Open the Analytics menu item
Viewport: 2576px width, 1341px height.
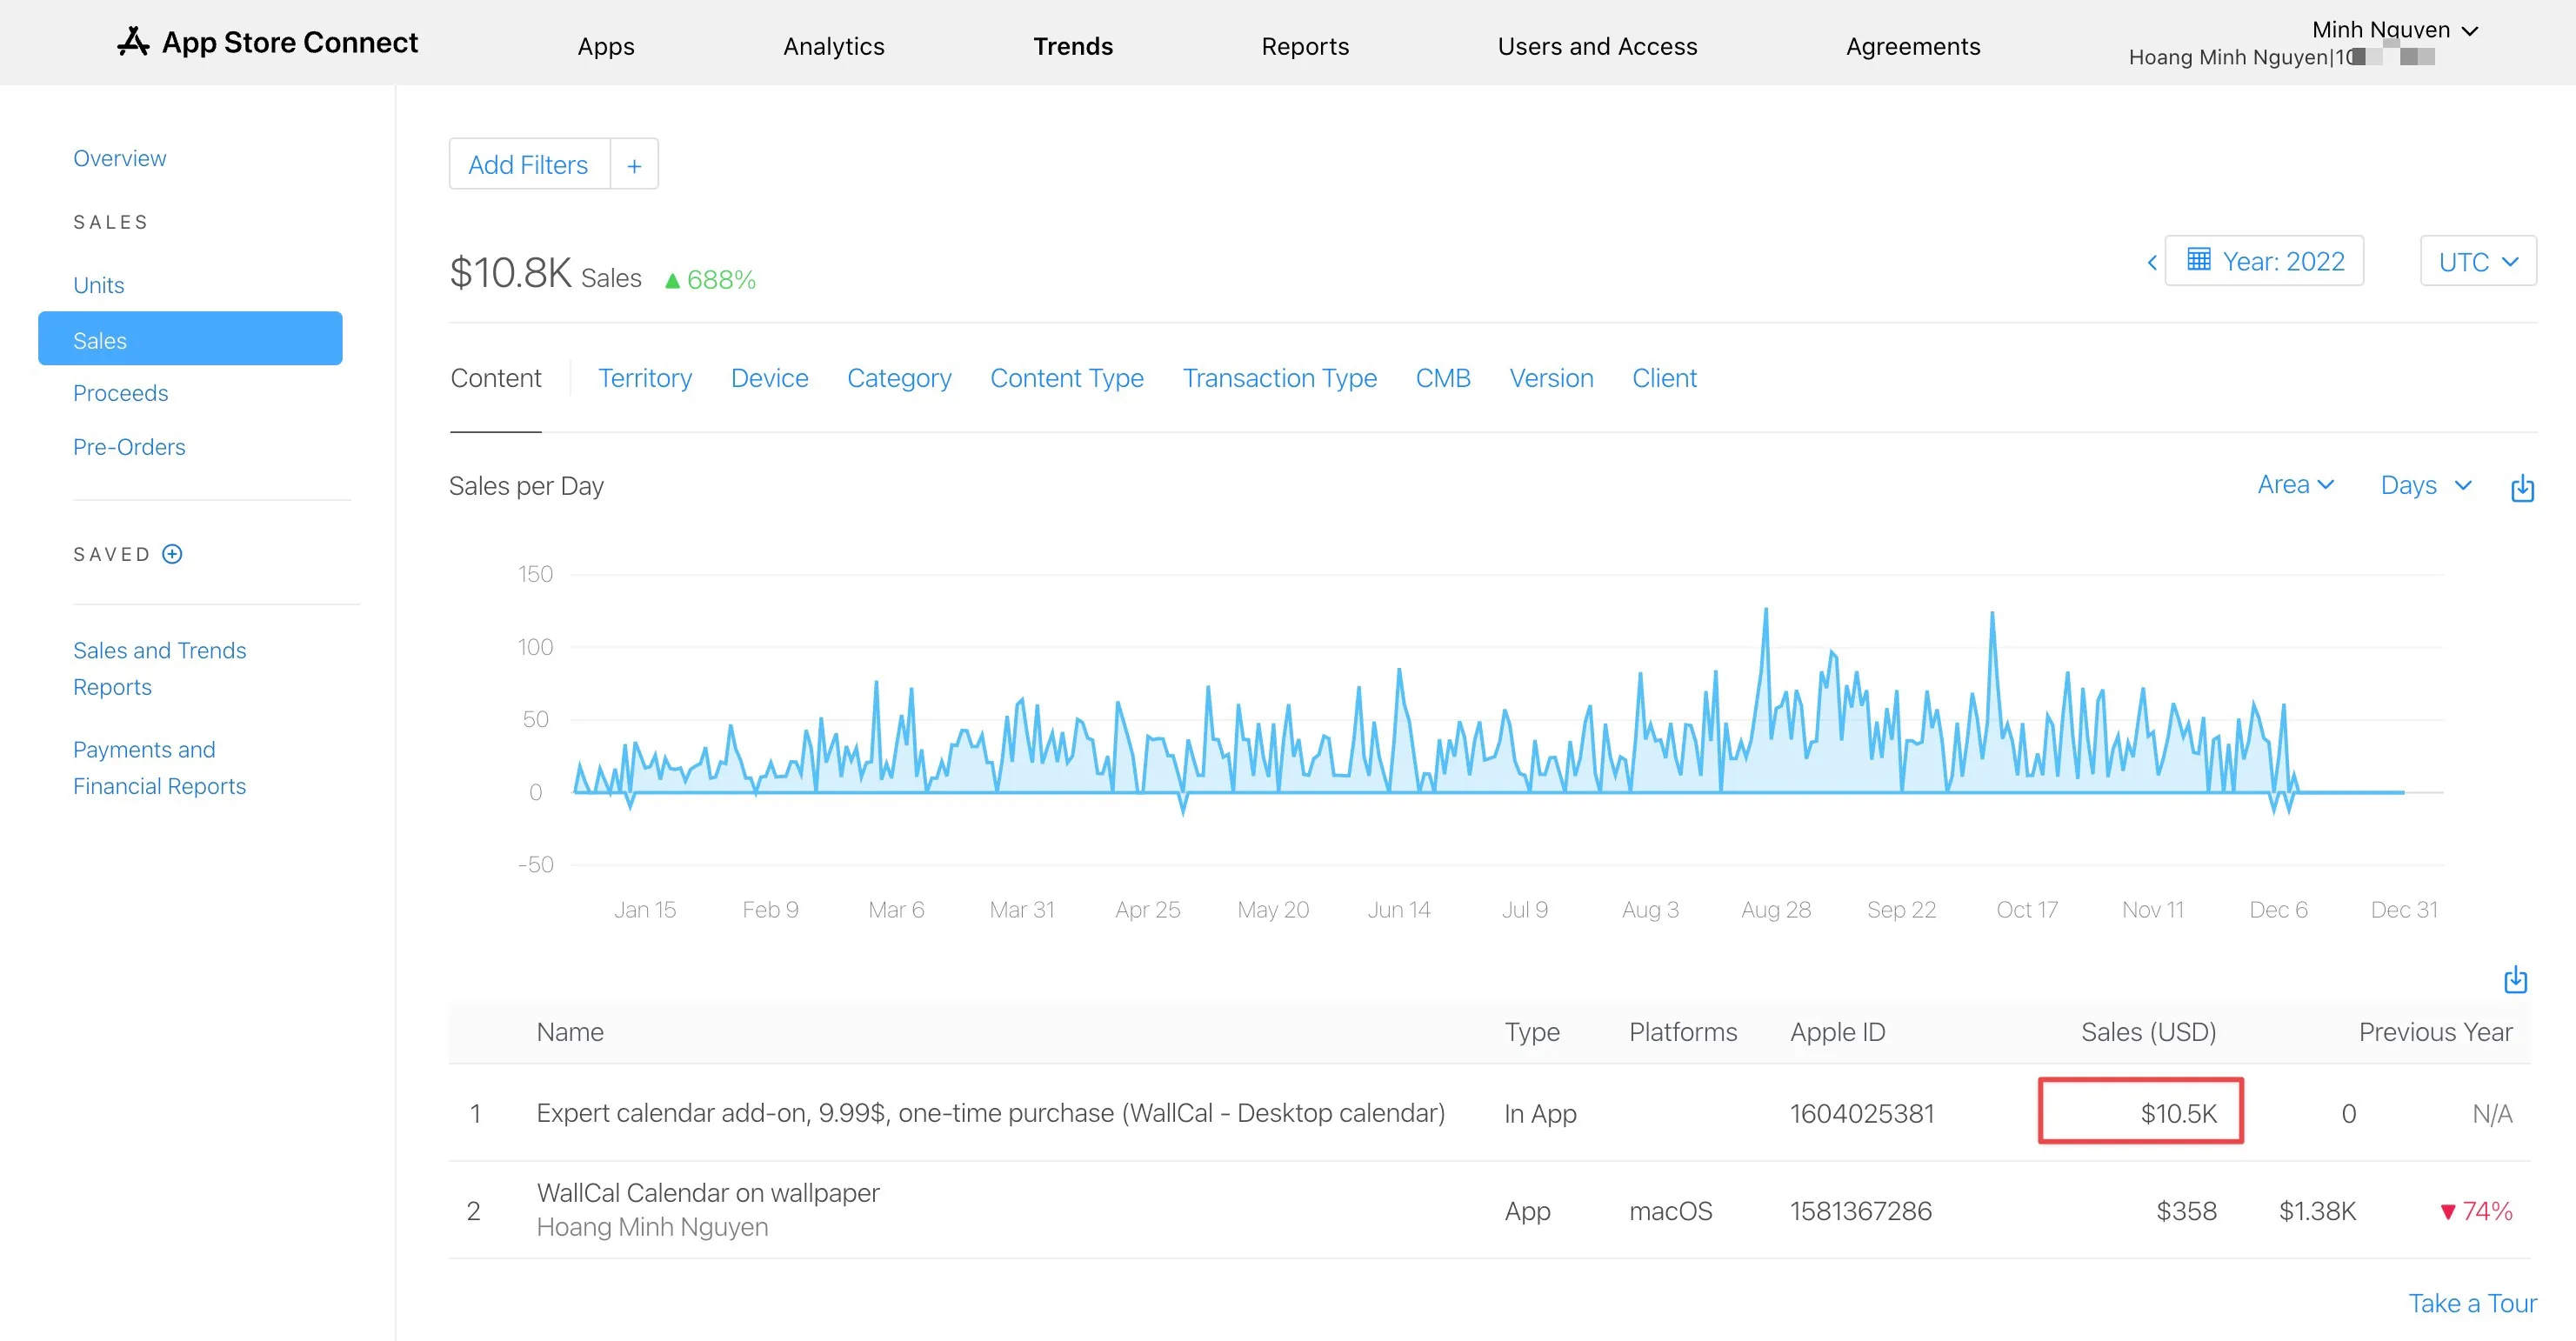point(833,46)
